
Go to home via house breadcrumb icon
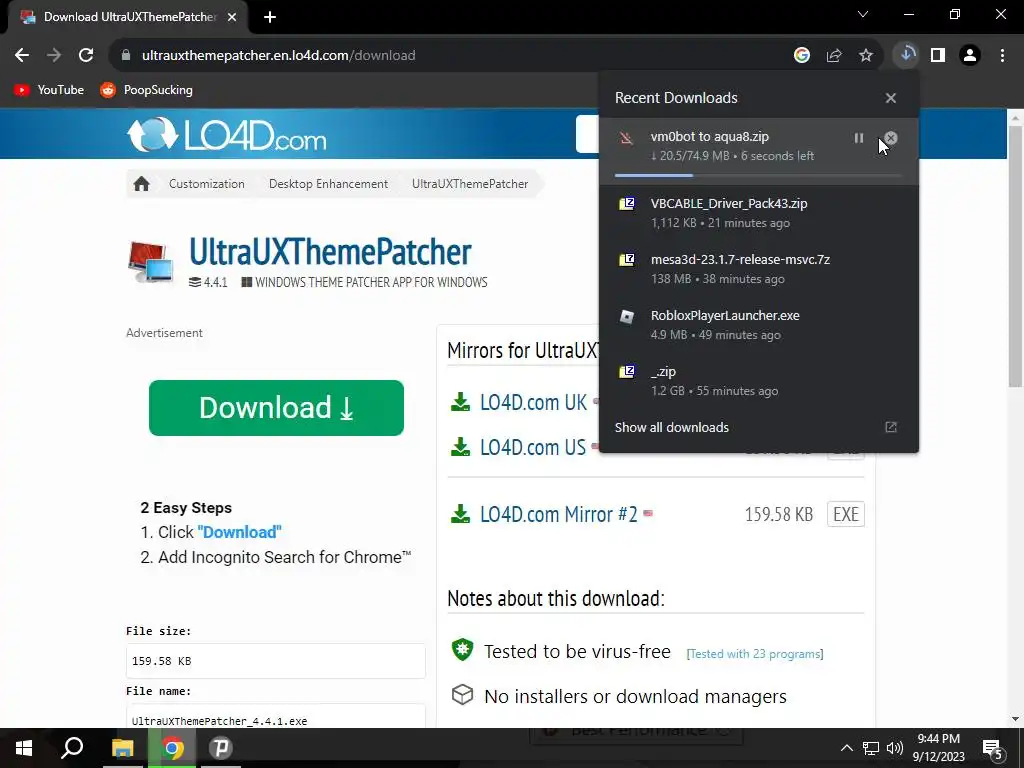pos(142,184)
